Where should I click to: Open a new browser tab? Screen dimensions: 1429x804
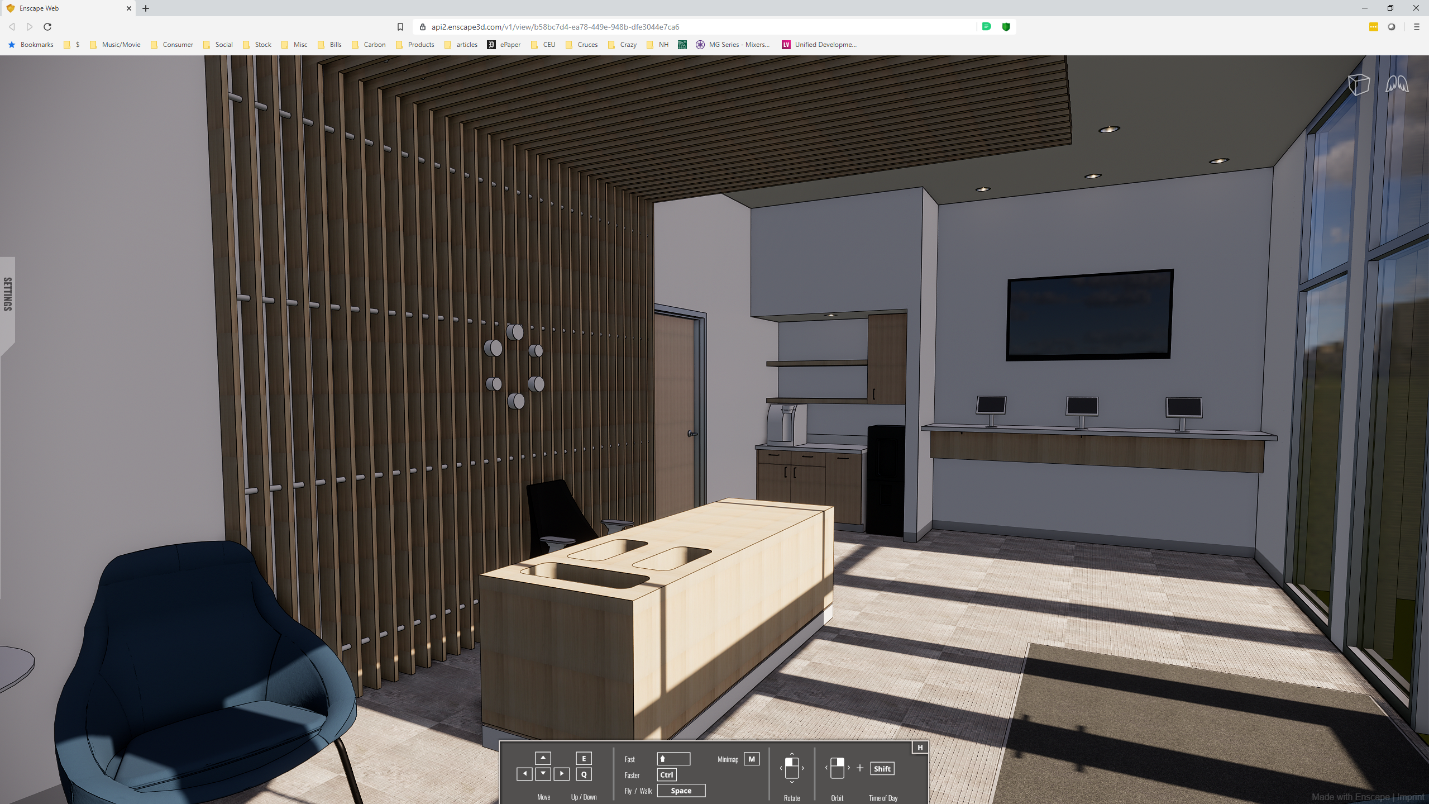click(146, 8)
